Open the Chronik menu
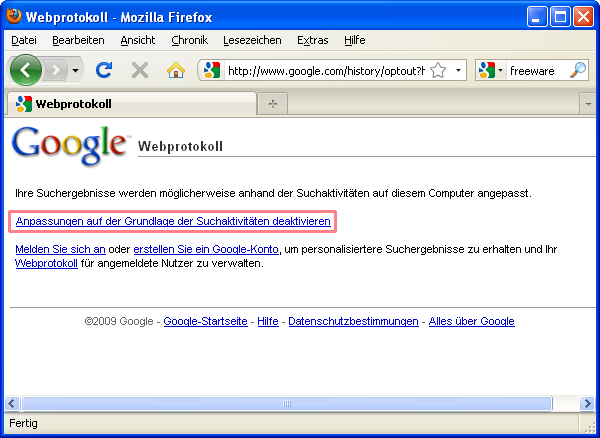 click(x=189, y=40)
